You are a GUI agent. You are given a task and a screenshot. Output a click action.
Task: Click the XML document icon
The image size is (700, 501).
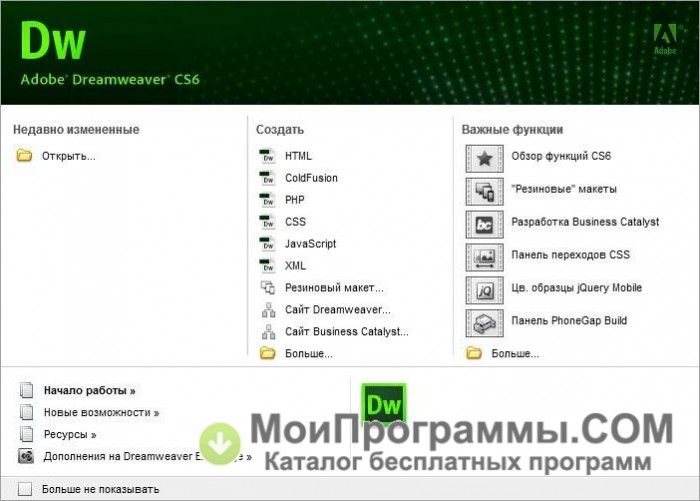coord(267,265)
